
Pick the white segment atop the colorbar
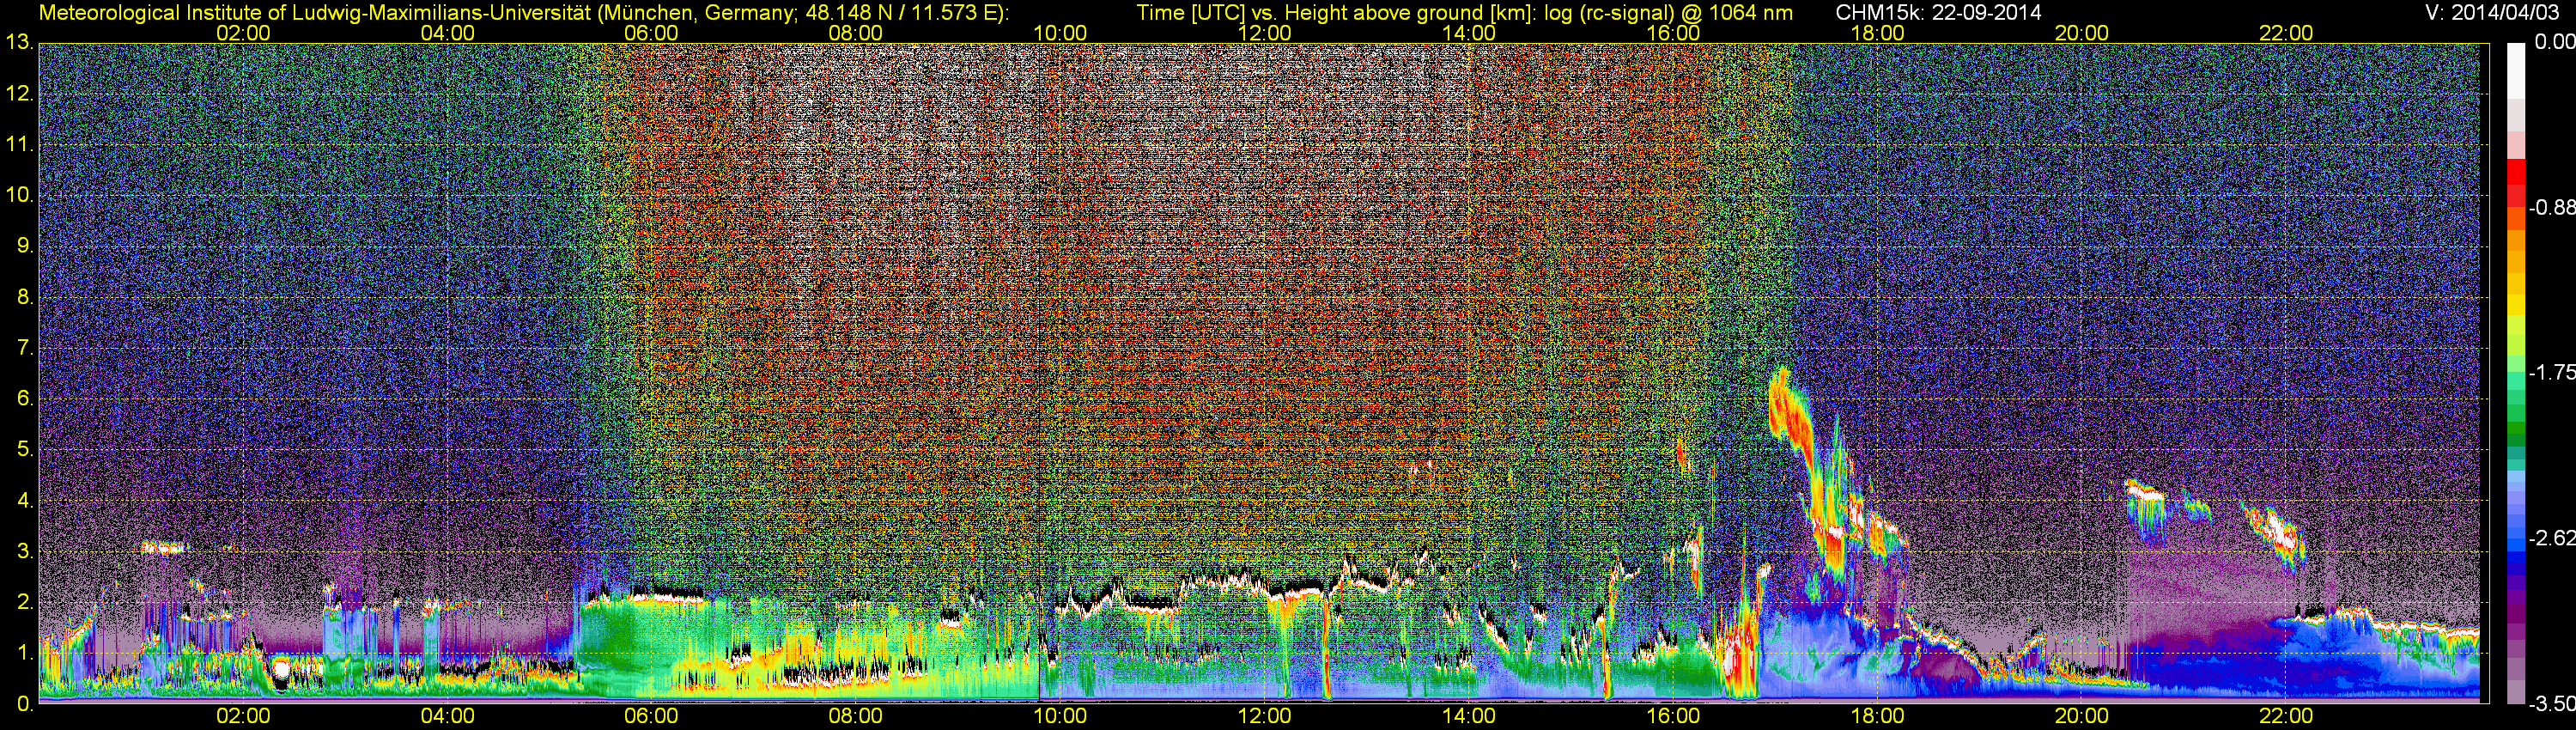pyautogui.click(x=2515, y=70)
